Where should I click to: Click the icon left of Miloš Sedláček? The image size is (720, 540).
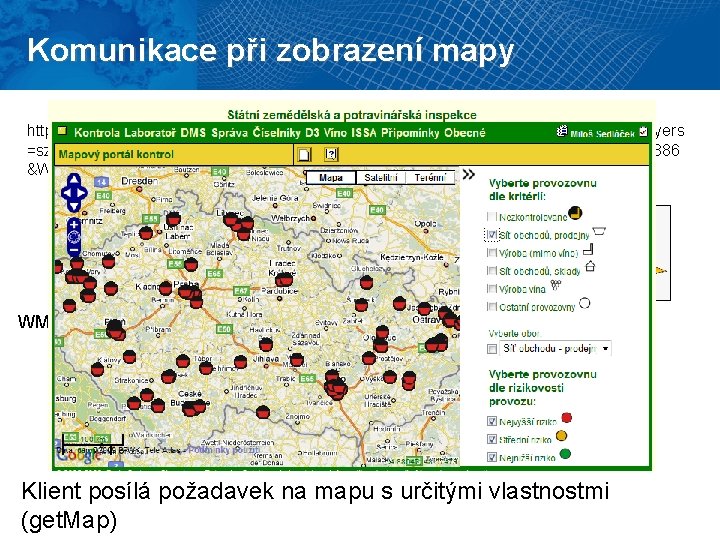pos(562,131)
